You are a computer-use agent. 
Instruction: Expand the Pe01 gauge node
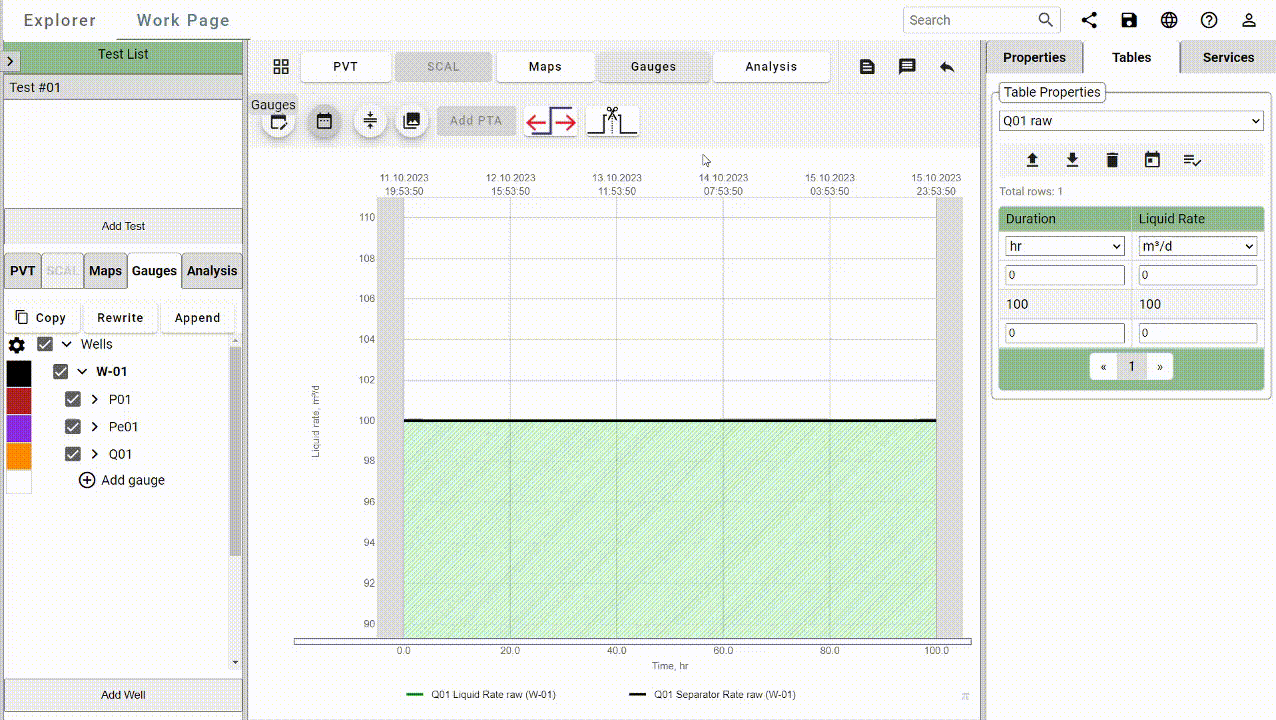(95, 426)
